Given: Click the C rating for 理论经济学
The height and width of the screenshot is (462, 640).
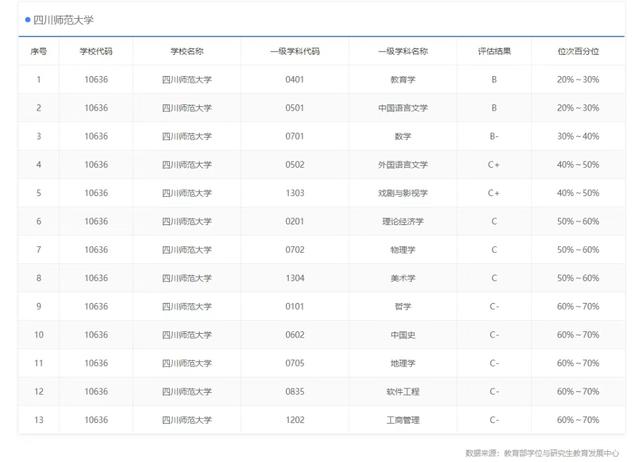Looking at the screenshot, I should pos(494,221).
